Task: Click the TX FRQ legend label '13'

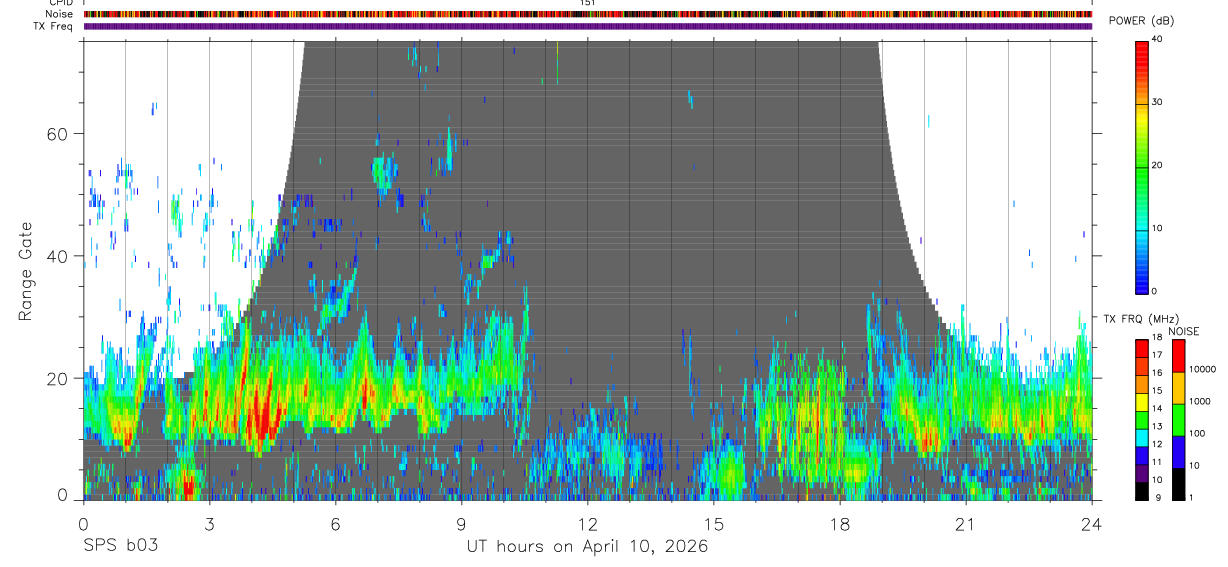Action: [1158, 426]
